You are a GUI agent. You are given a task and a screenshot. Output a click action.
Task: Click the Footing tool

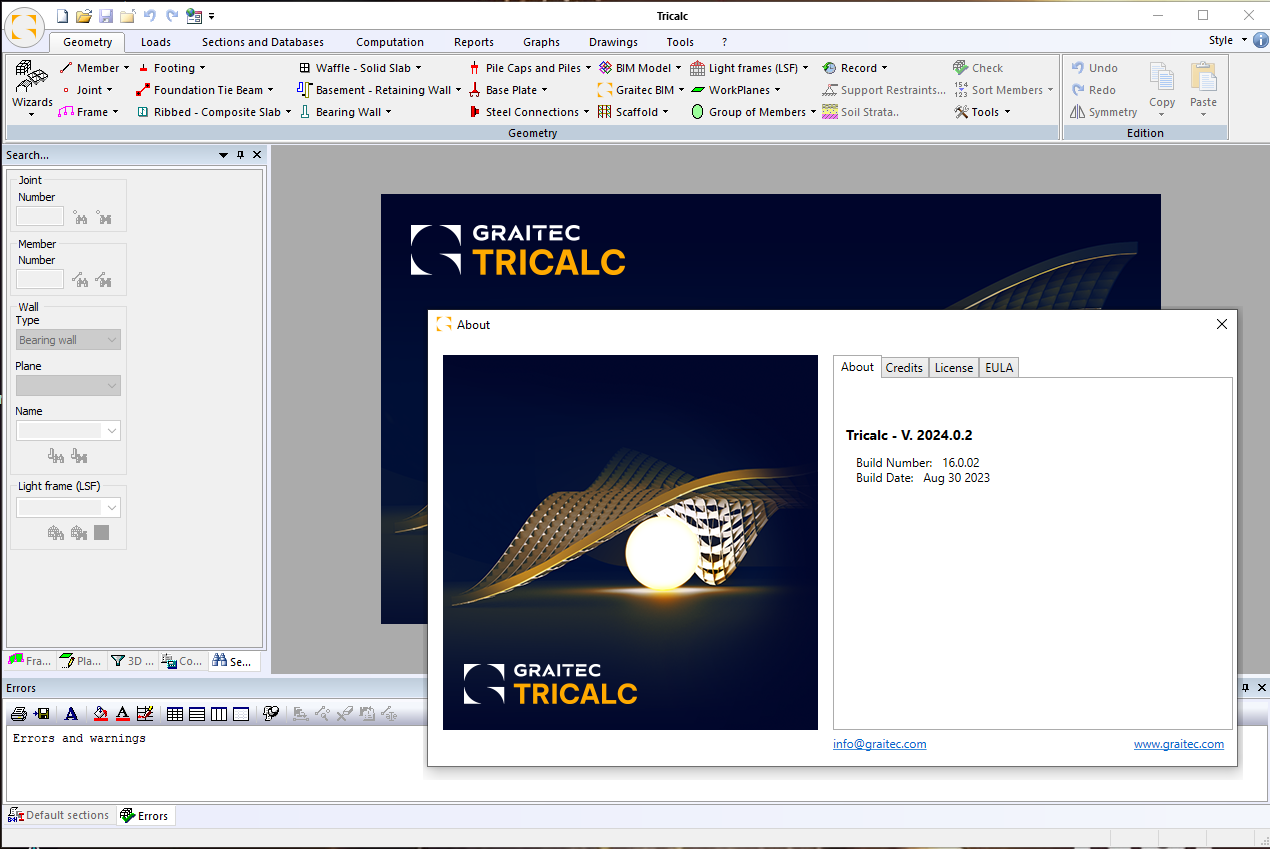click(x=172, y=68)
